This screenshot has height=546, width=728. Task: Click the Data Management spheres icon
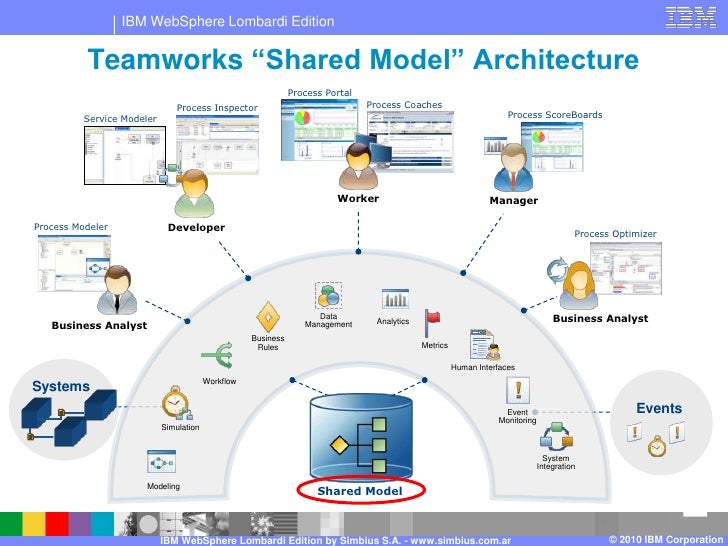click(329, 295)
